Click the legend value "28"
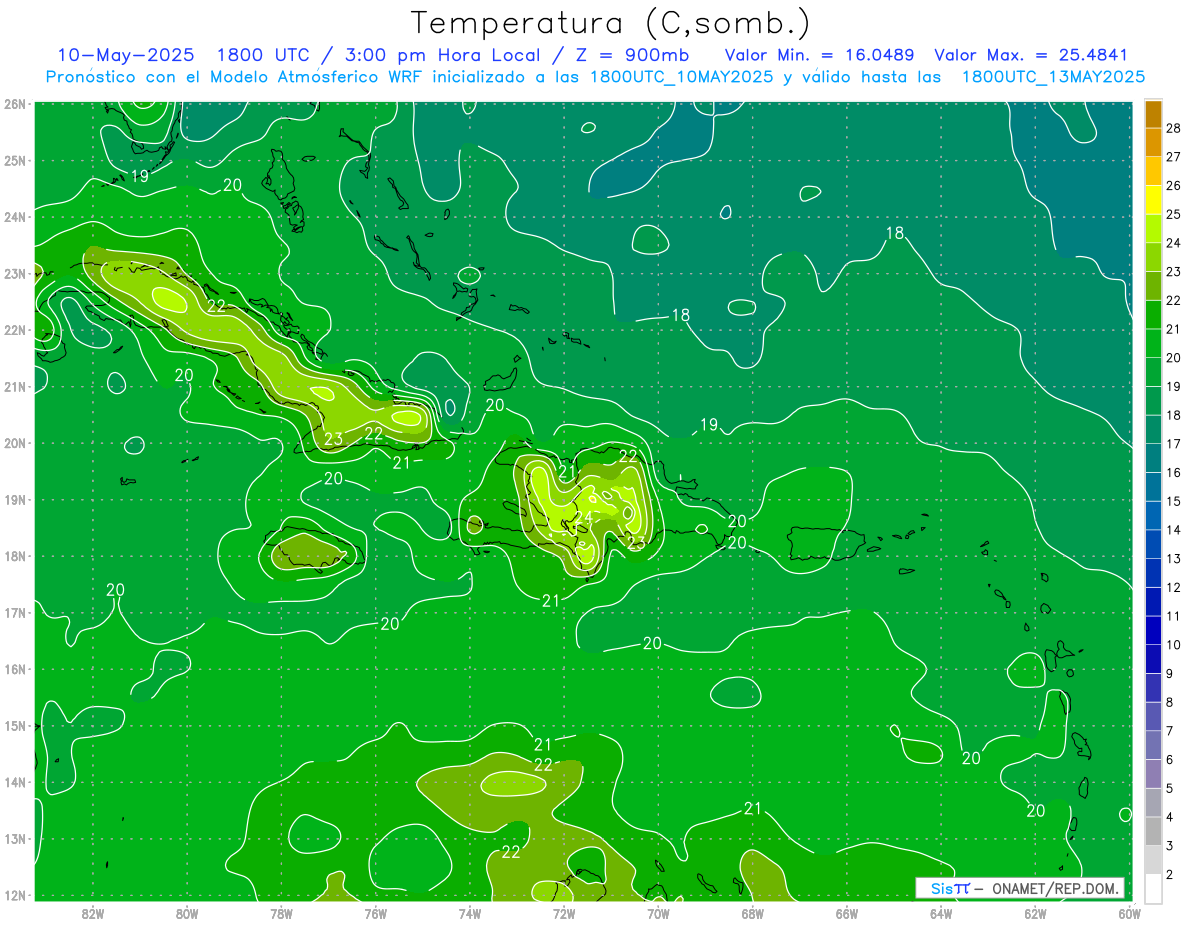Image resolution: width=1200 pixels, height=927 pixels. [x=1174, y=127]
